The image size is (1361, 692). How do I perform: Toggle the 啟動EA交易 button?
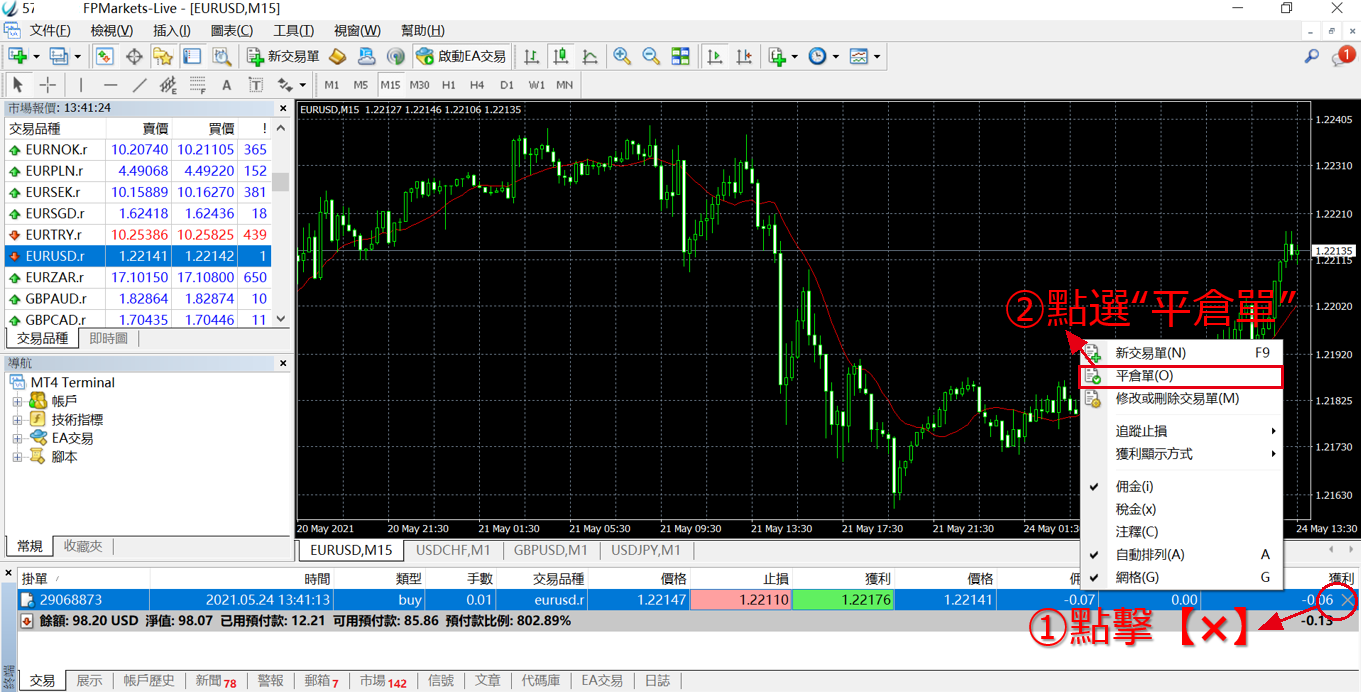462,56
